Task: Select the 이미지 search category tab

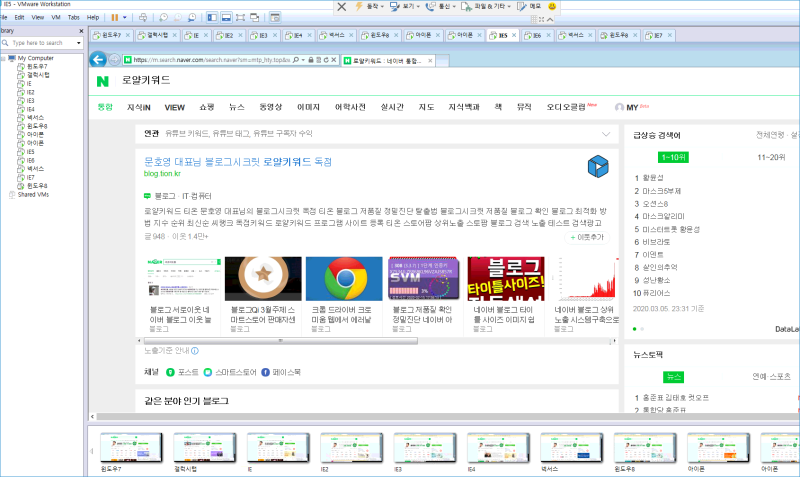Action: coord(308,107)
